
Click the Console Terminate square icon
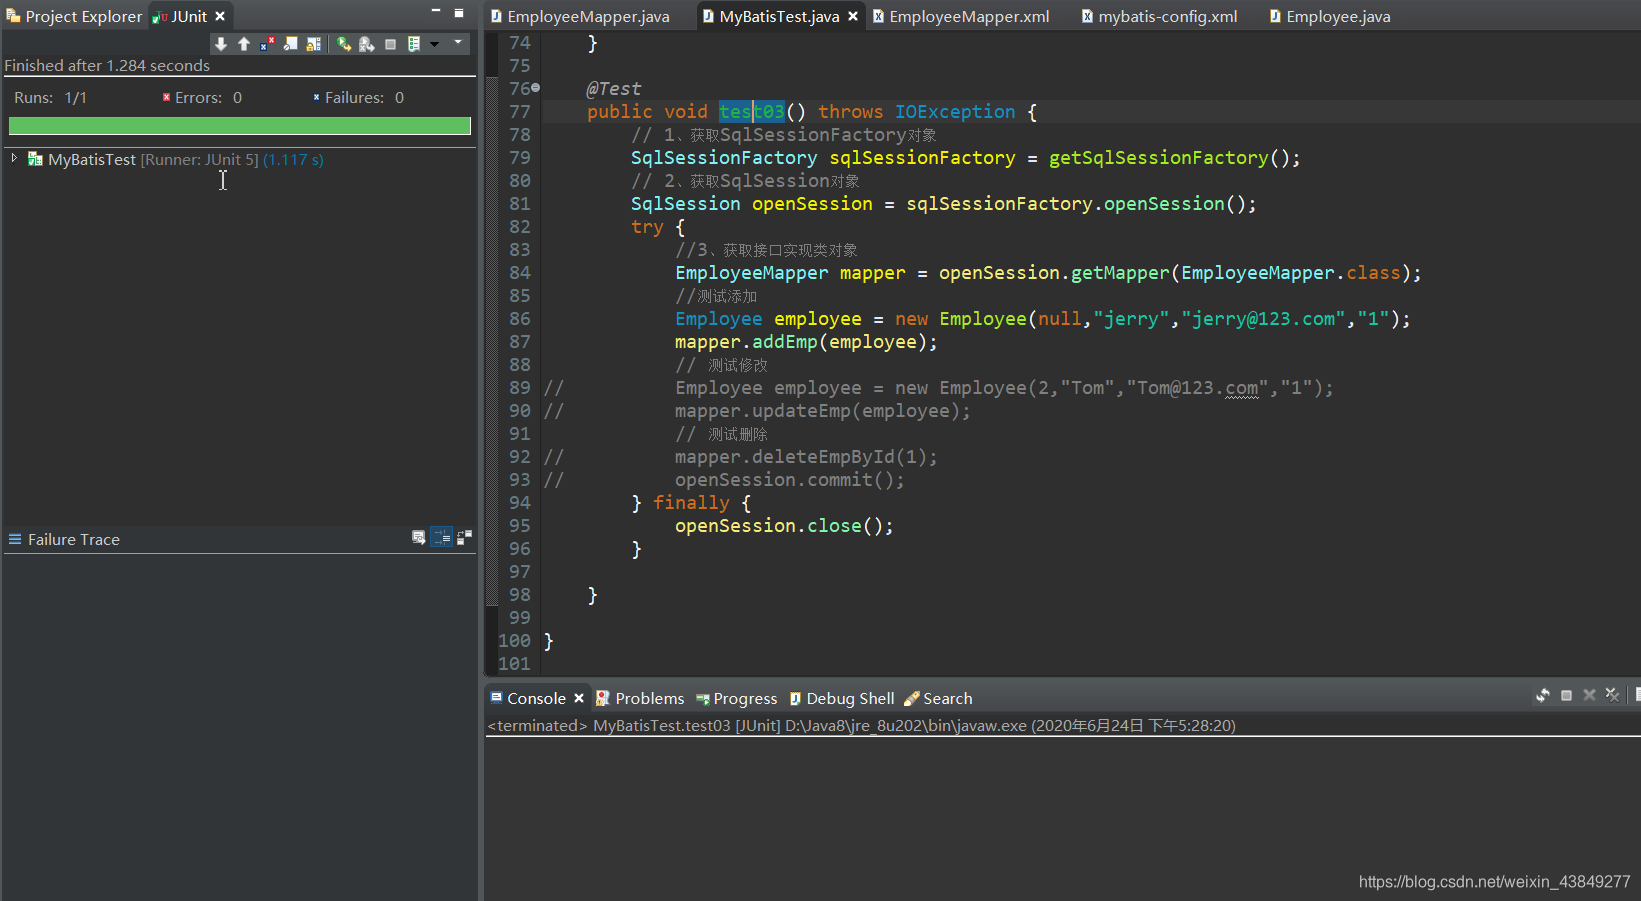[x=1566, y=695]
